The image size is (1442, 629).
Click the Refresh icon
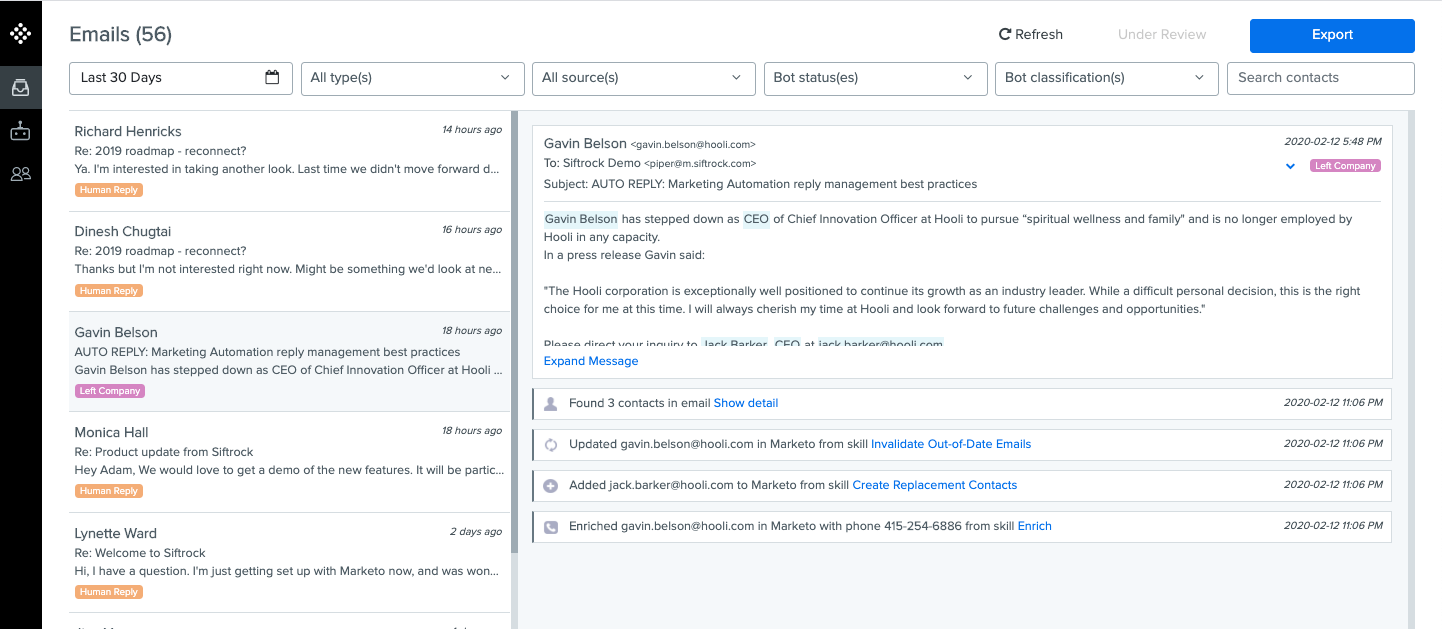click(x=1003, y=33)
